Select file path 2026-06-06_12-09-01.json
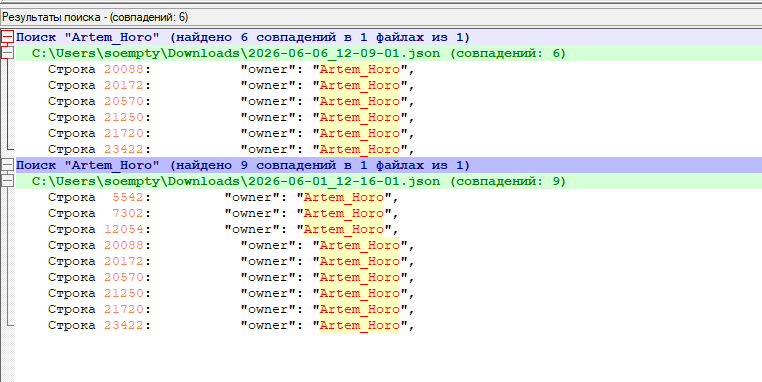This screenshot has height=382, width=762. [x=299, y=53]
